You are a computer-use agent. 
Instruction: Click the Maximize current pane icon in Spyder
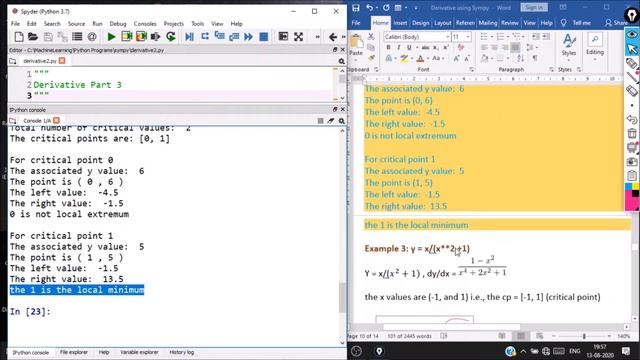283,37
